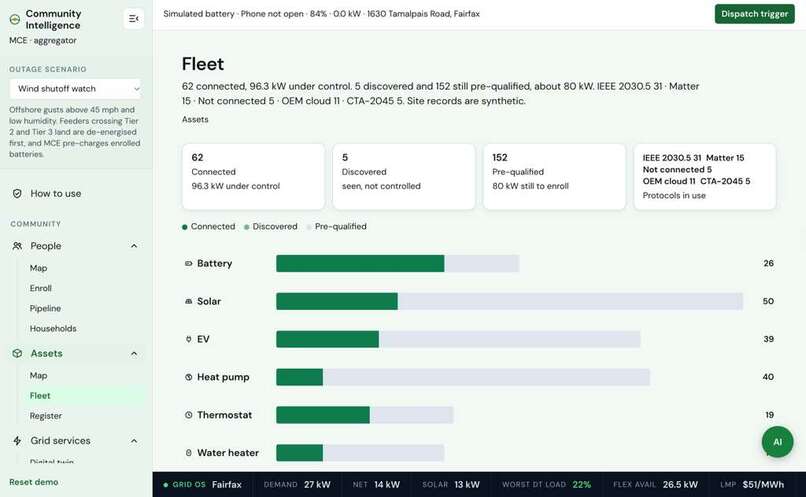Viewport: 806px width, 497px height.
Task: Click the Connected legend item
Action: 208,227
